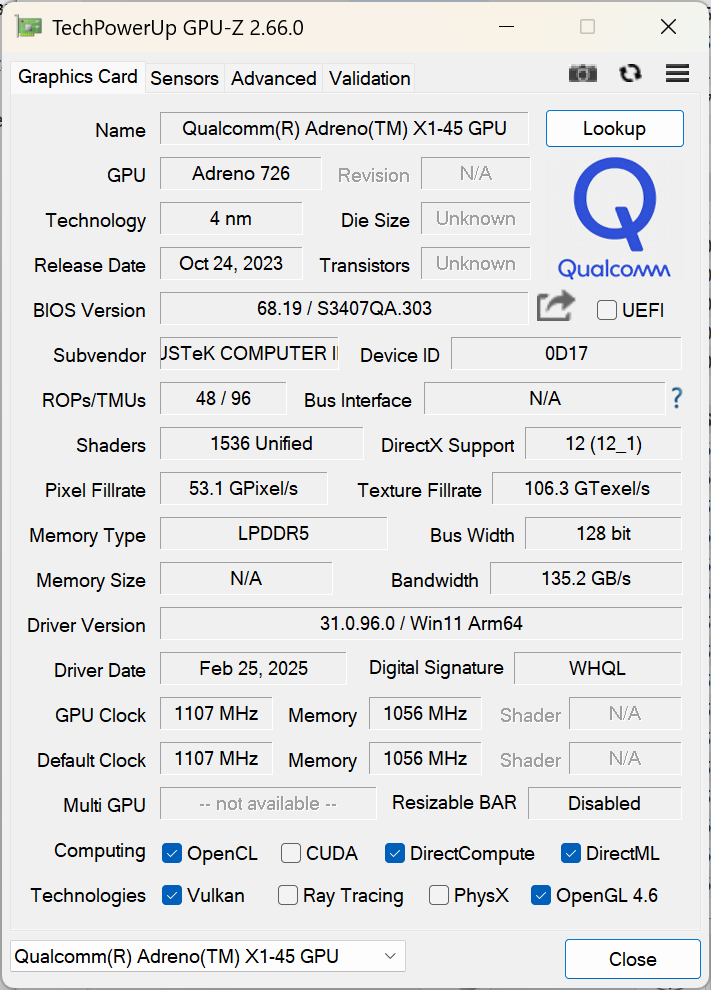711x990 pixels.
Task: Click the Driver Date field Feb 25, 2025
Action: (x=253, y=668)
